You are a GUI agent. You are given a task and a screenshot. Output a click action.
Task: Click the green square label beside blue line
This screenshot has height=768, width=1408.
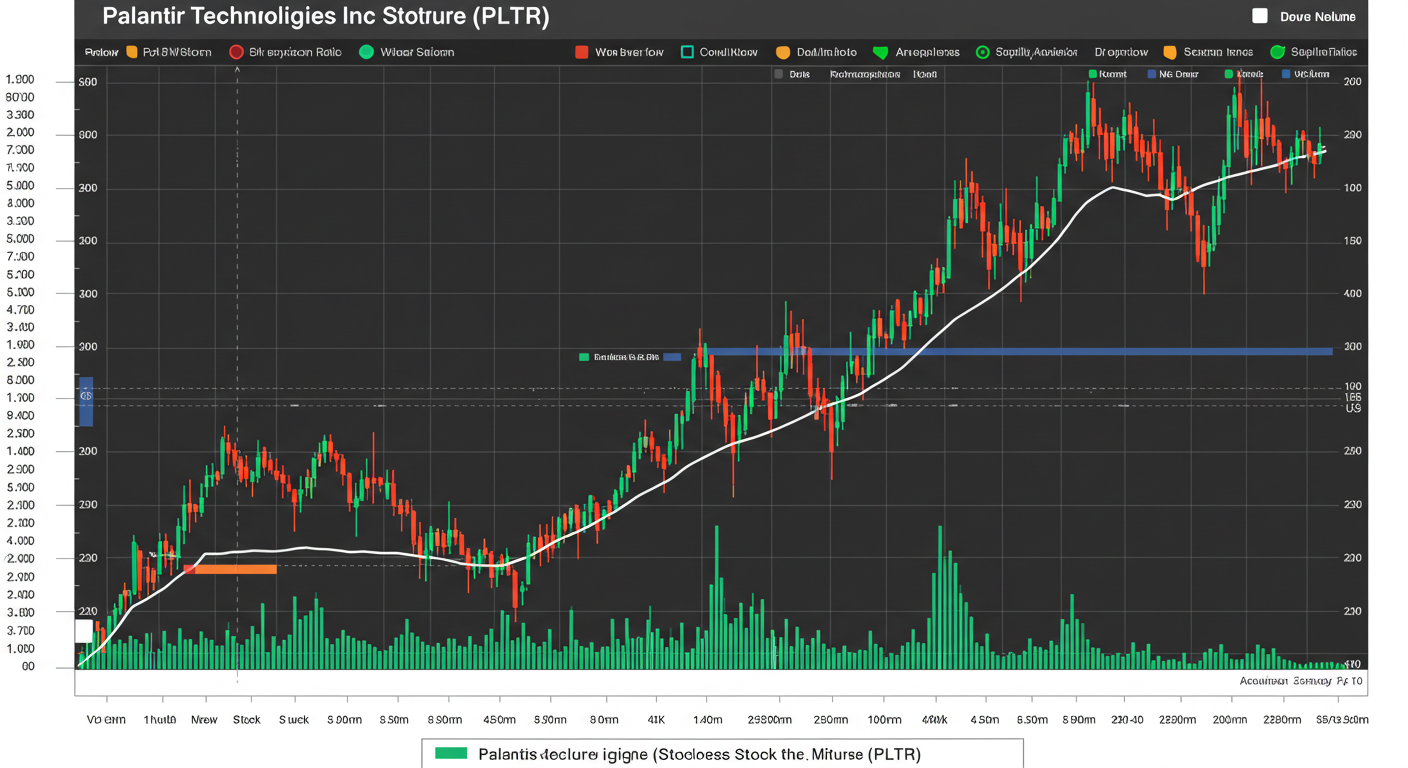583,356
